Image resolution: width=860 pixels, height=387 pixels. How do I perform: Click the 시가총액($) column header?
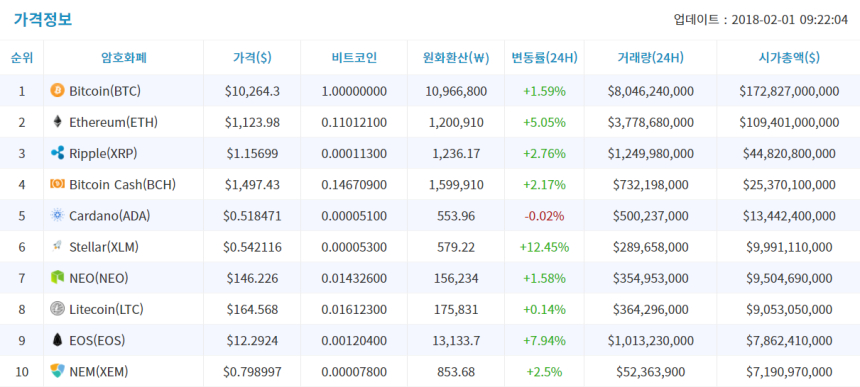(x=789, y=58)
